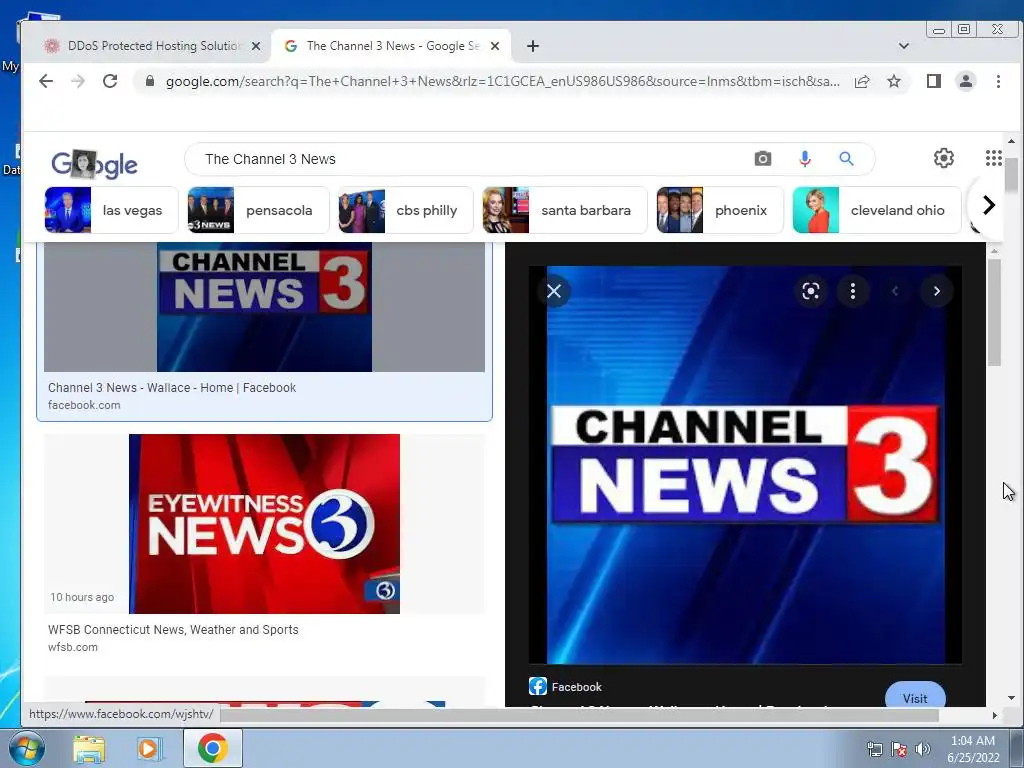The height and width of the screenshot is (768, 1024).
Task: Select the Channel 3 News Google tab
Action: 391,46
